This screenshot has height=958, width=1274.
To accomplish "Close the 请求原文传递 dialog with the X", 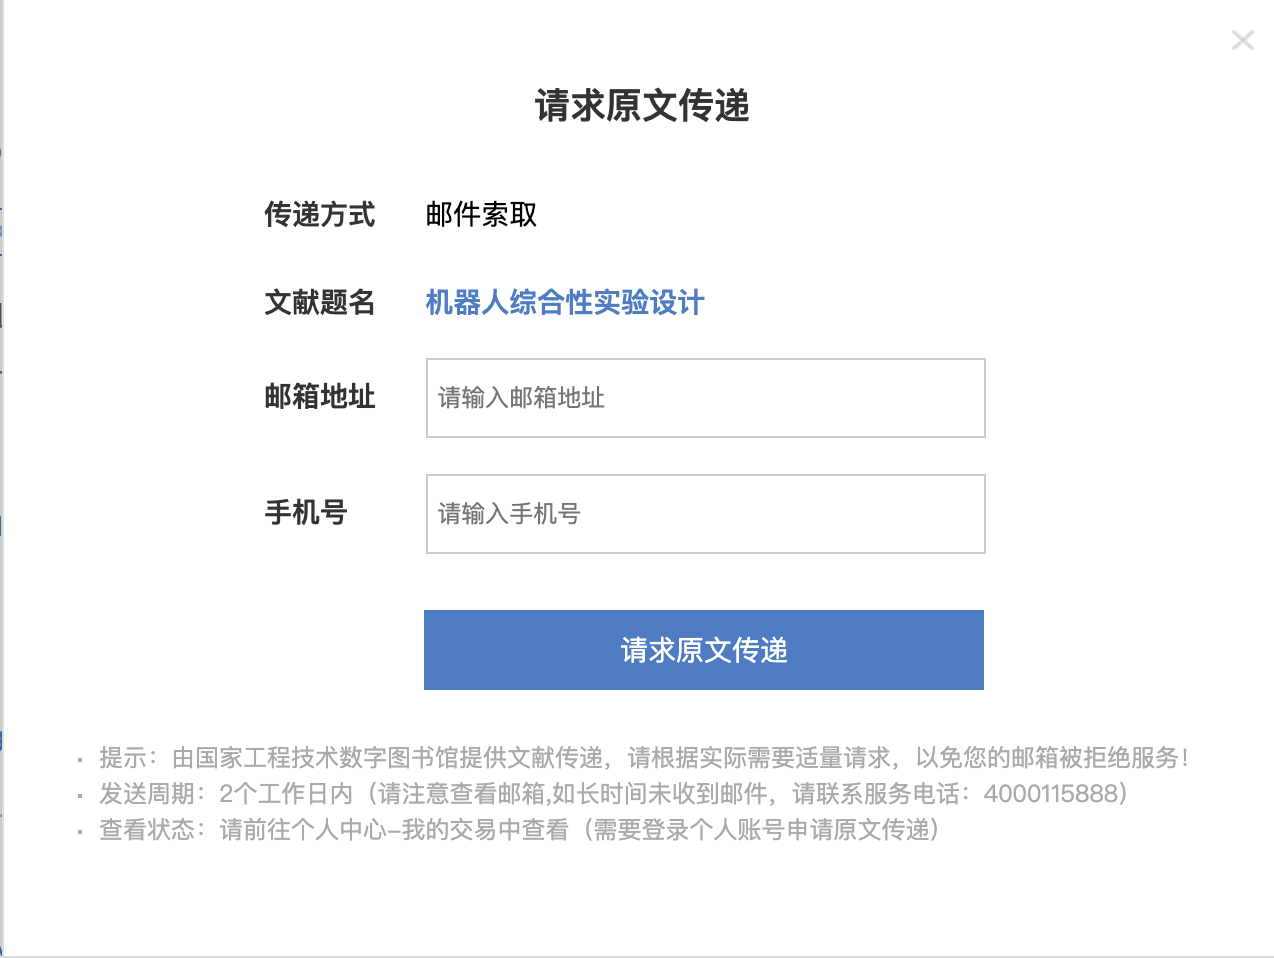I will (1242, 40).
